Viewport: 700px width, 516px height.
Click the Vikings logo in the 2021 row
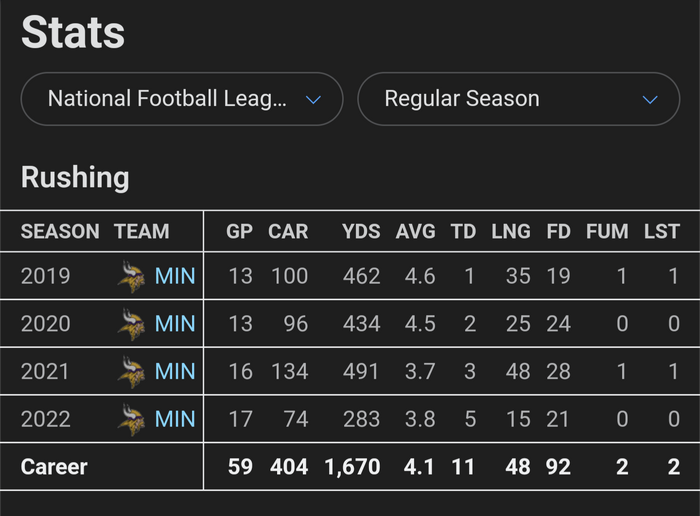pyautogui.click(x=131, y=371)
